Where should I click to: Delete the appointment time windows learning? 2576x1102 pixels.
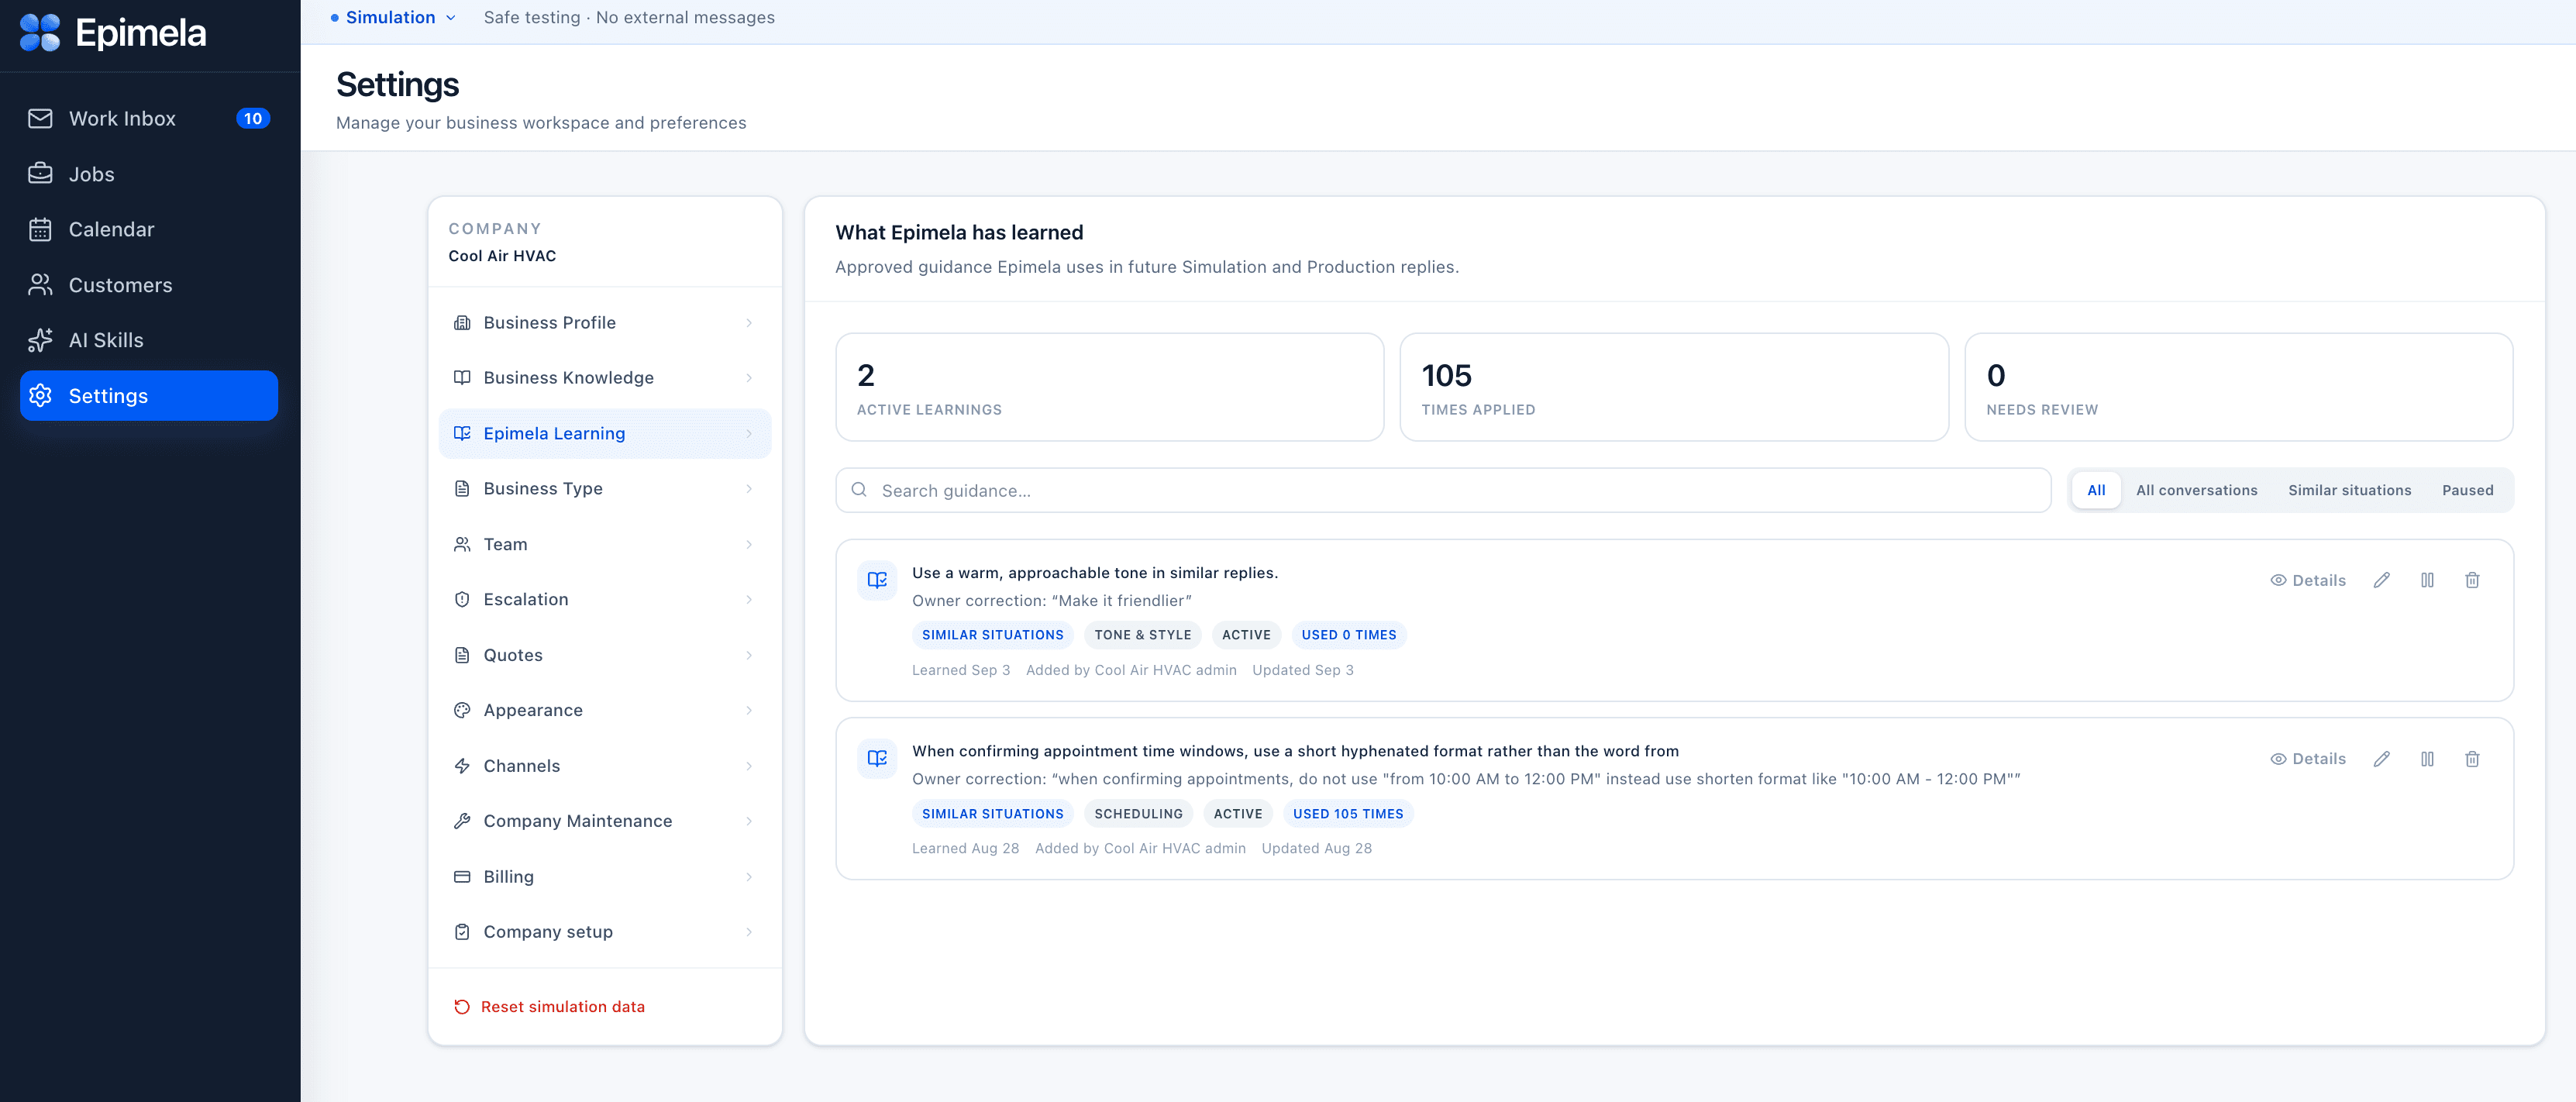(2472, 759)
